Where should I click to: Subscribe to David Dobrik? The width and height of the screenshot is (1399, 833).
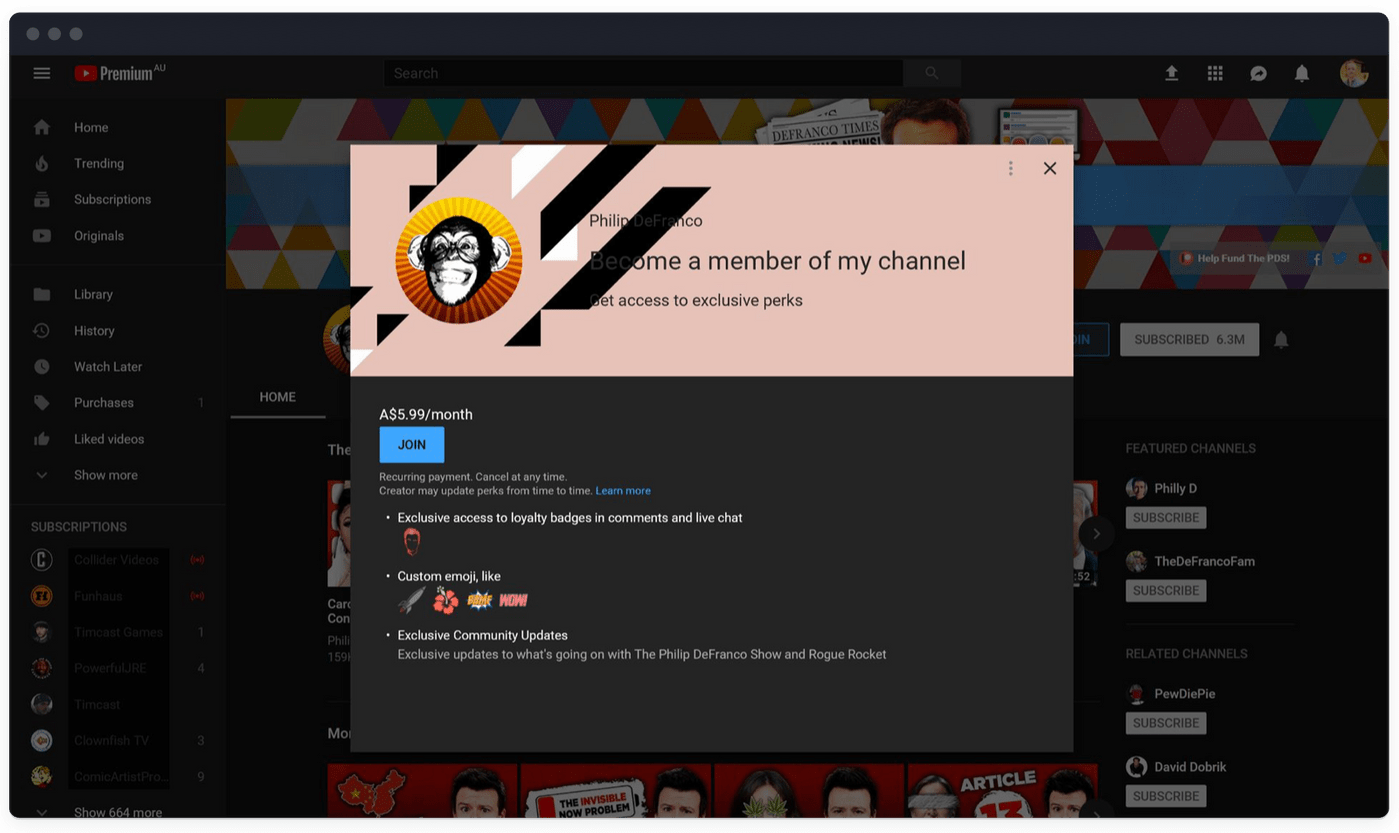(x=1166, y=796)
